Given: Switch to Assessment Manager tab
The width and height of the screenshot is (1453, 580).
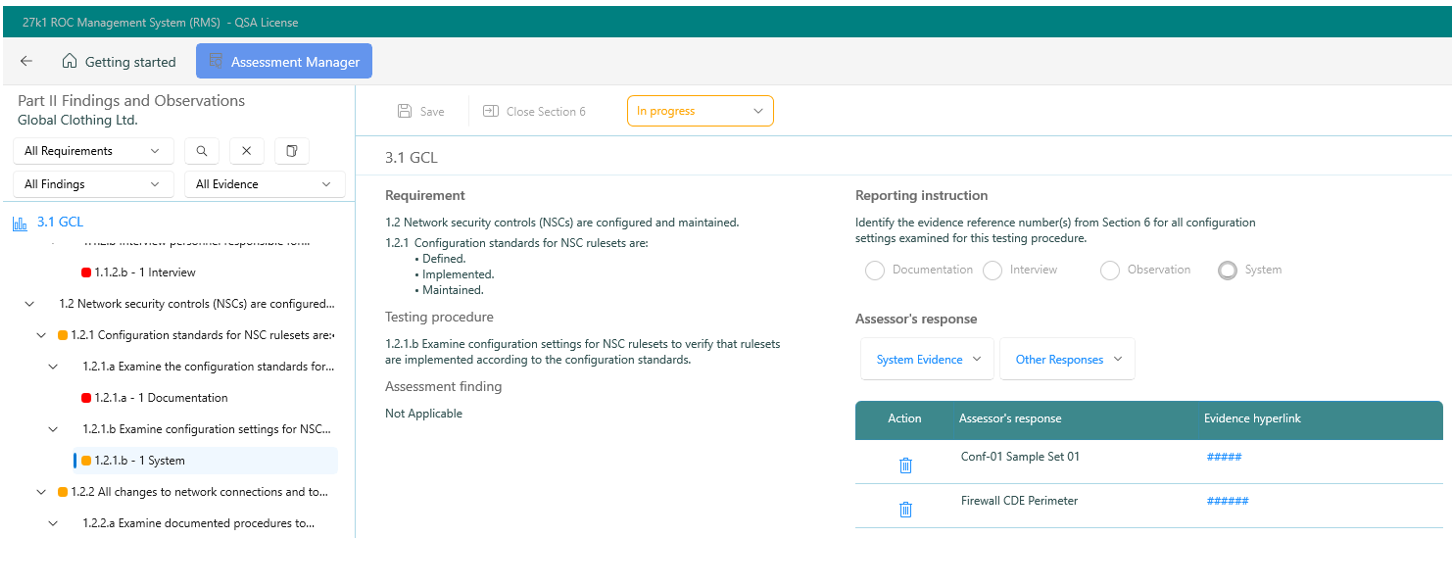Looking at the screenshot, I should pyautogui.click(x=284, y=61).
